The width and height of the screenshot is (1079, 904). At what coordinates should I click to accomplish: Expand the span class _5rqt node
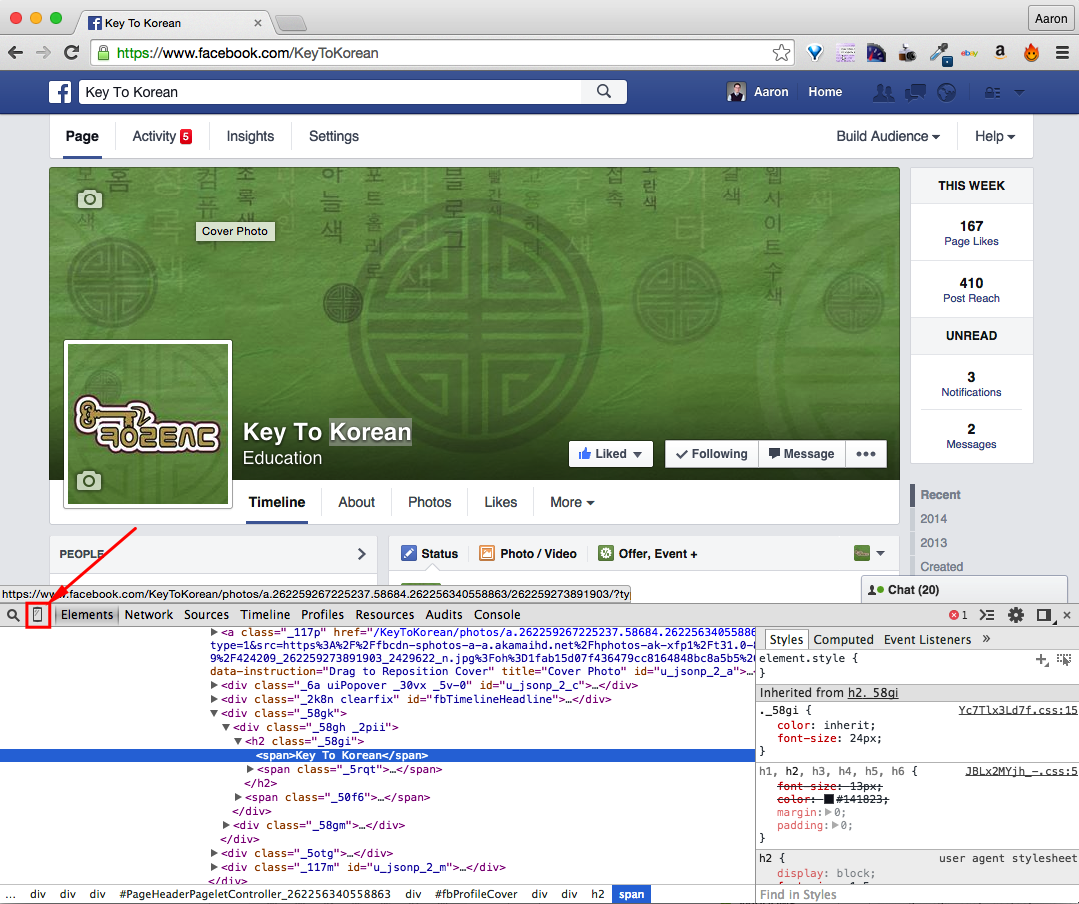(x=251, y=770)
